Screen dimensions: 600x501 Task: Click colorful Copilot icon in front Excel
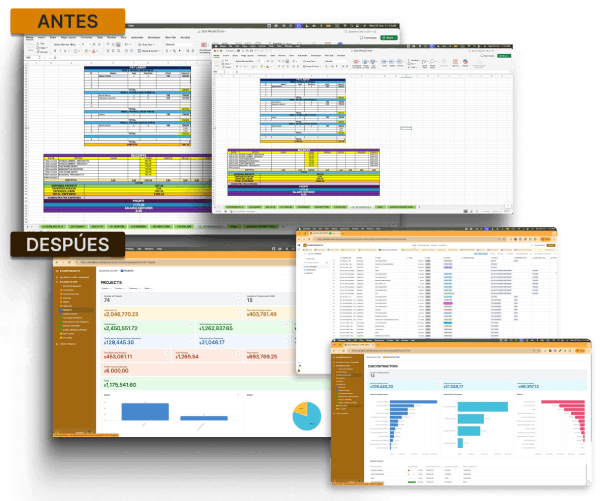[x=465, y=62]
